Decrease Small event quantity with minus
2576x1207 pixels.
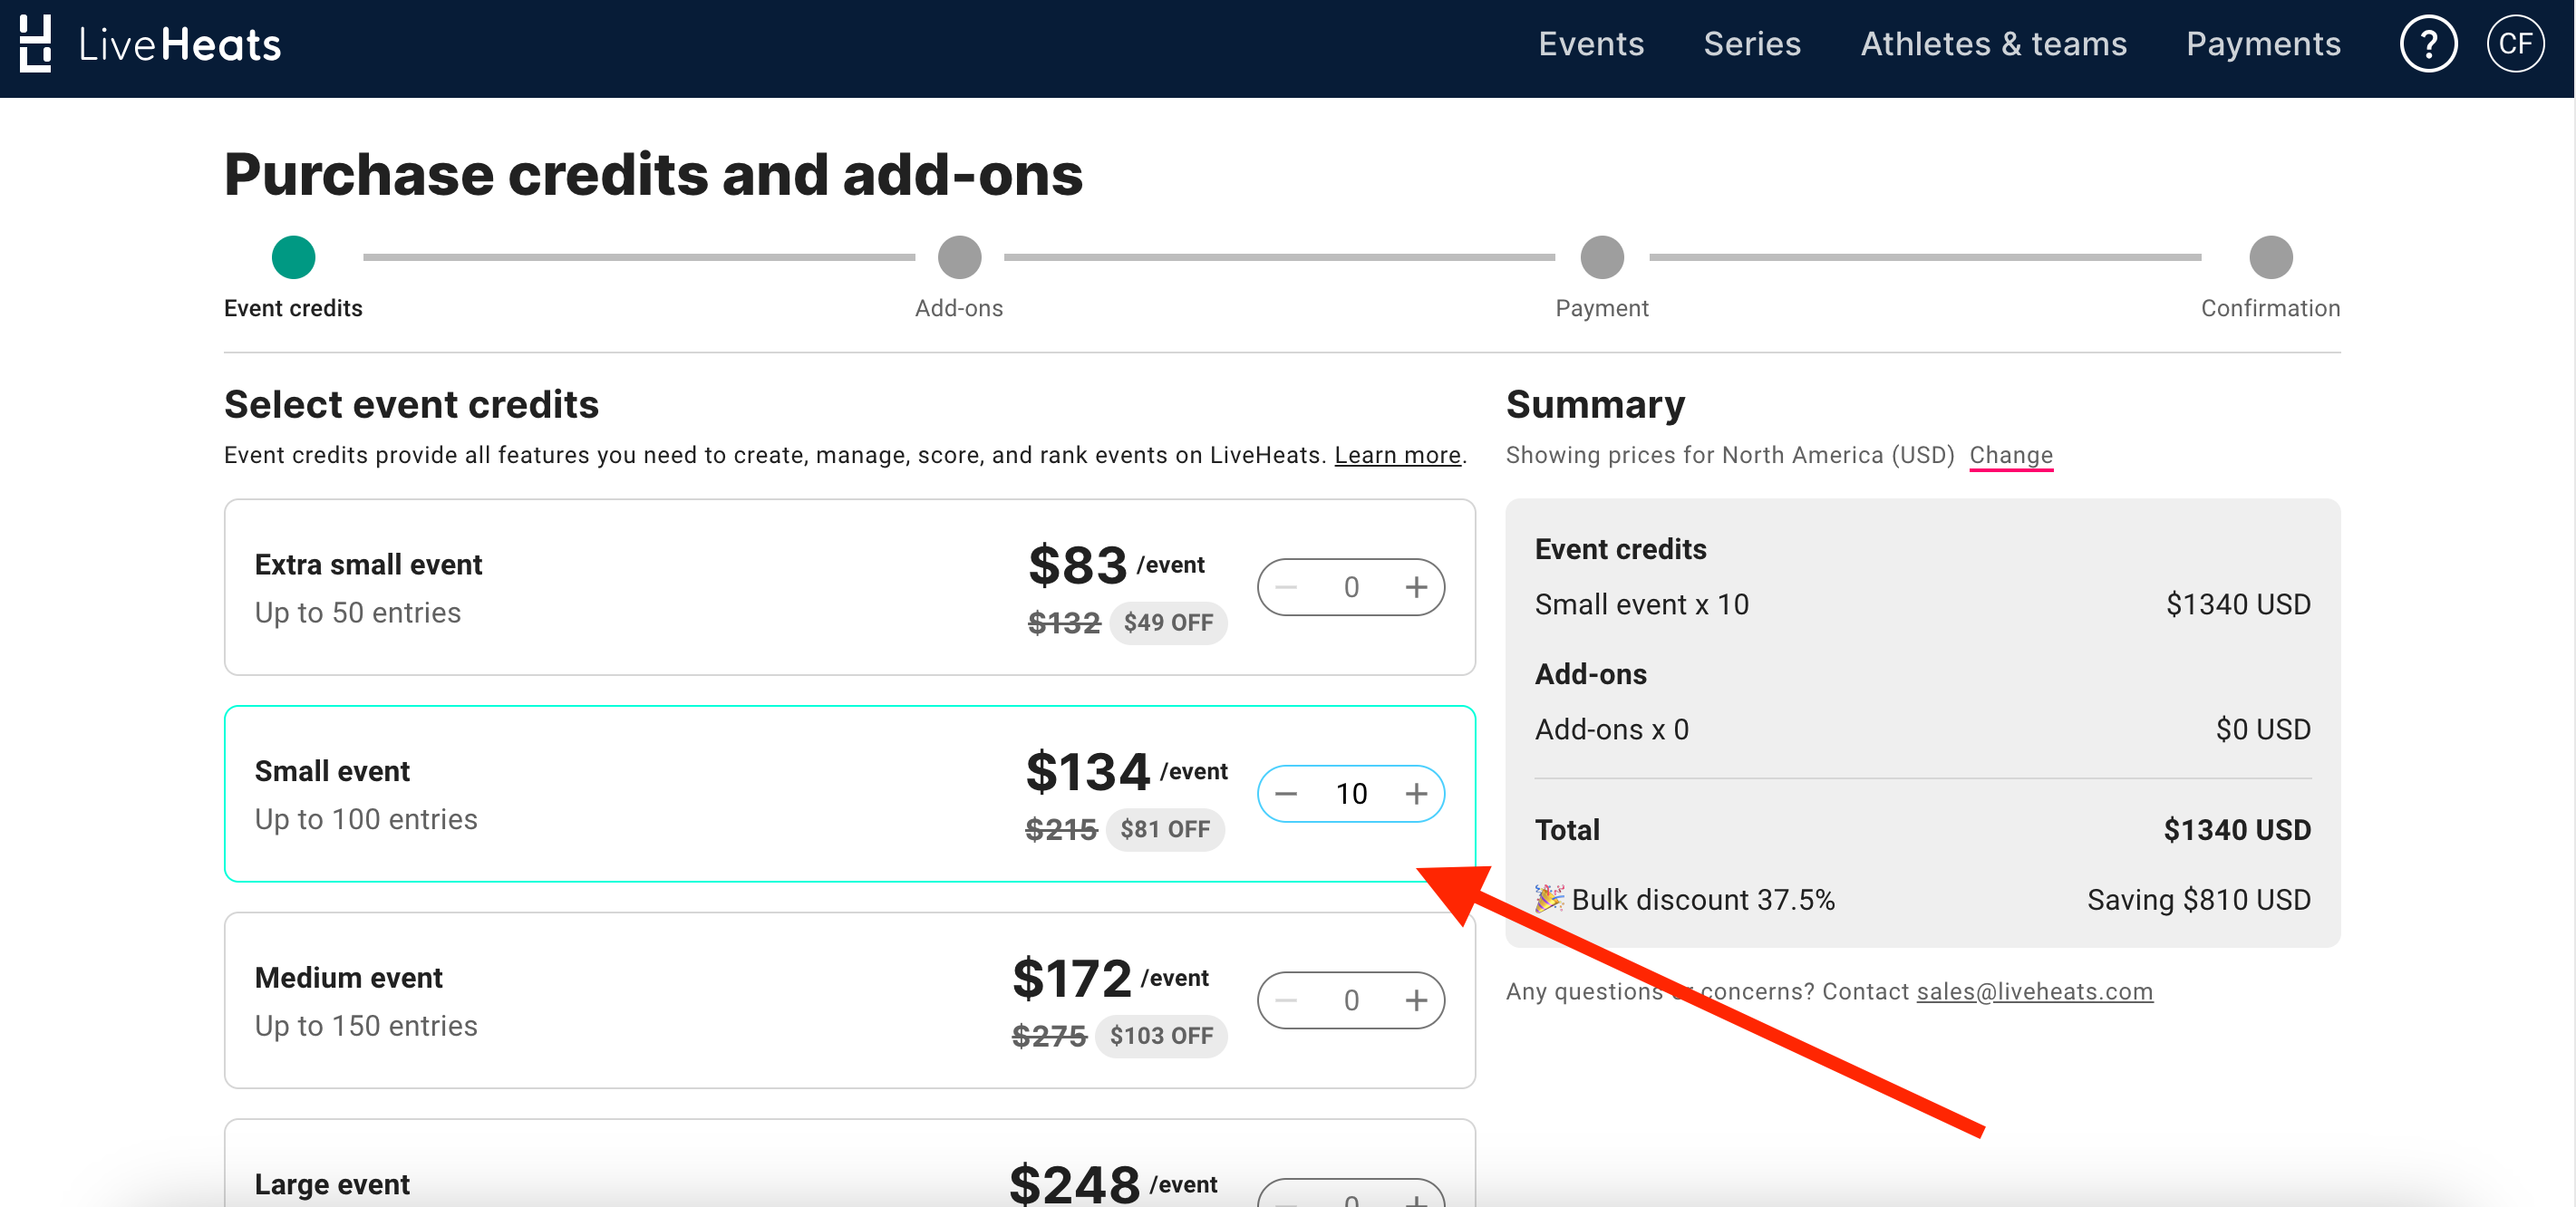pos(1286,794)
